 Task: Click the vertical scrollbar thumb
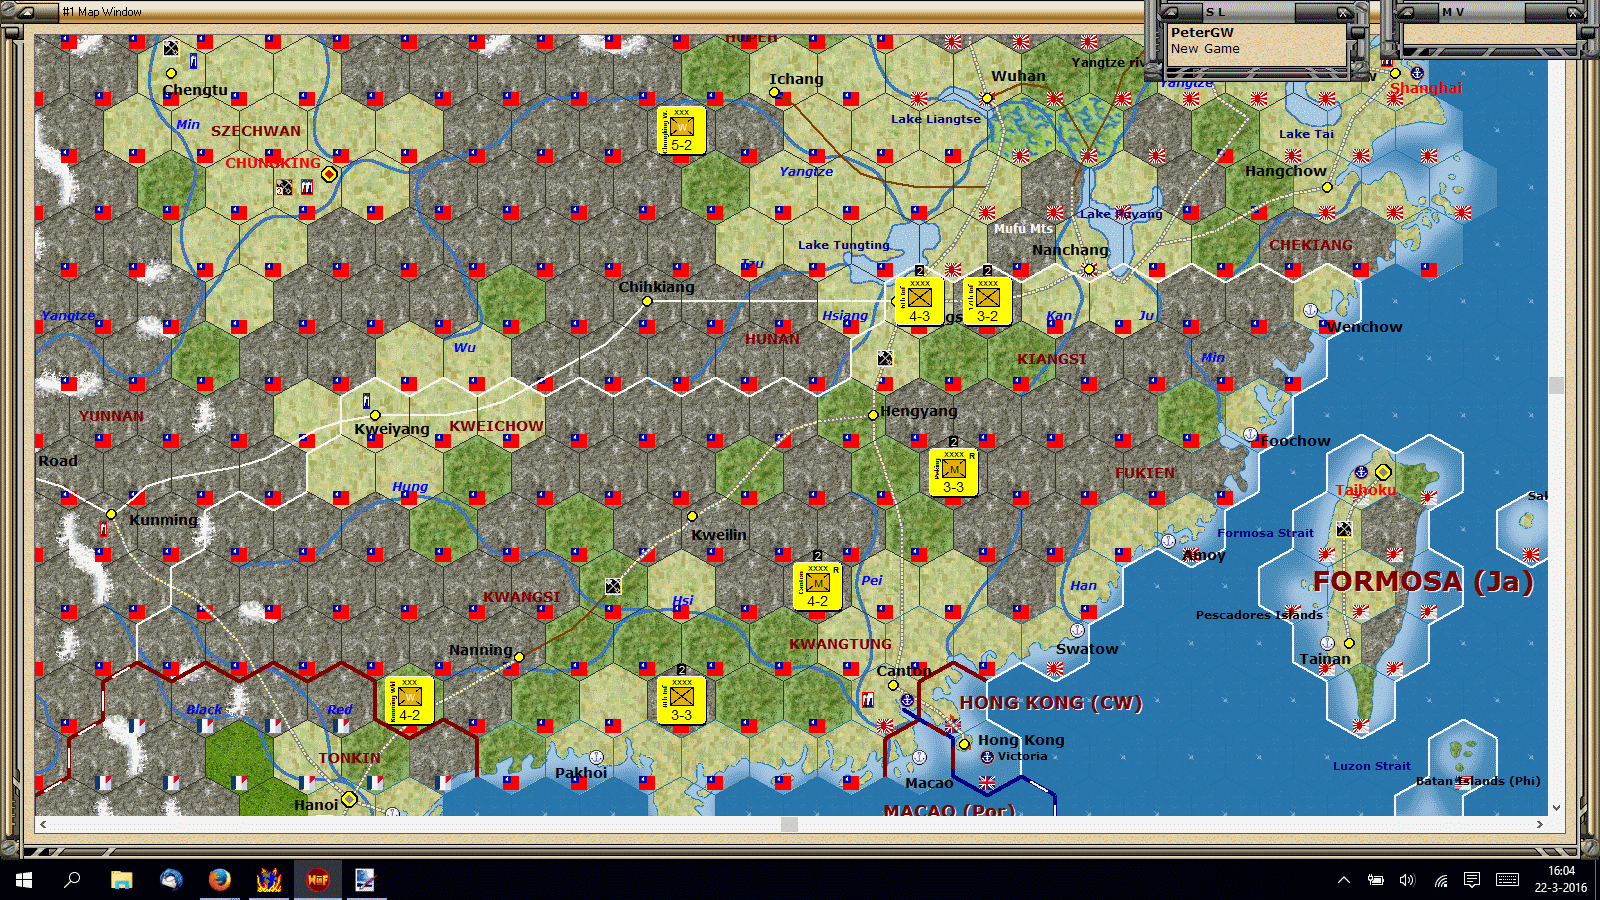(x=1556, y=385)
